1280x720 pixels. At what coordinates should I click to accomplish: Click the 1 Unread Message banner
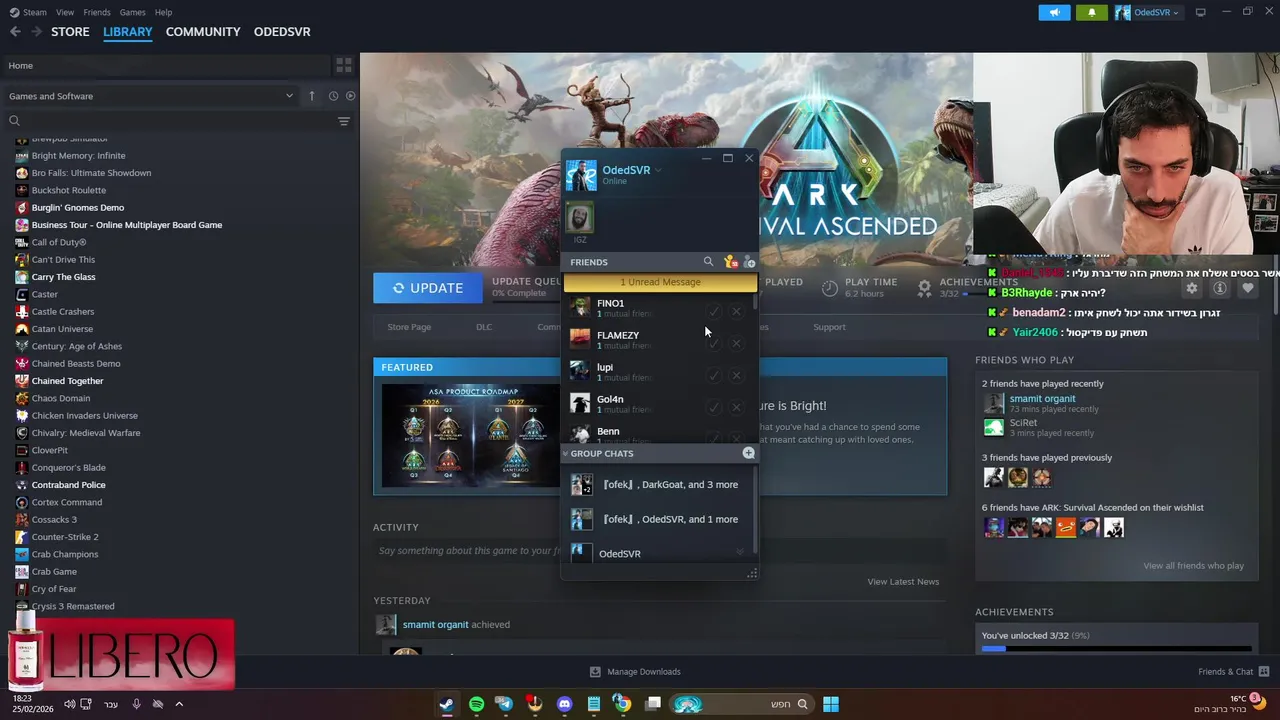(660, 282)
